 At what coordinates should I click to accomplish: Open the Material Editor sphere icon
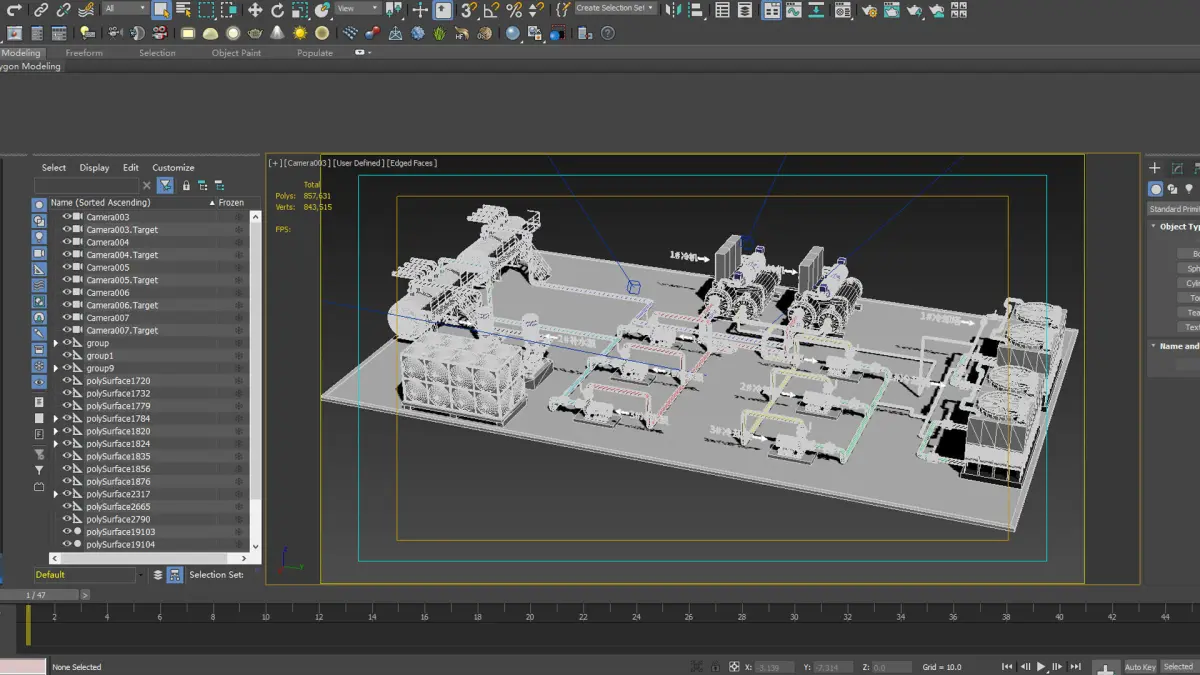(843, 10)
